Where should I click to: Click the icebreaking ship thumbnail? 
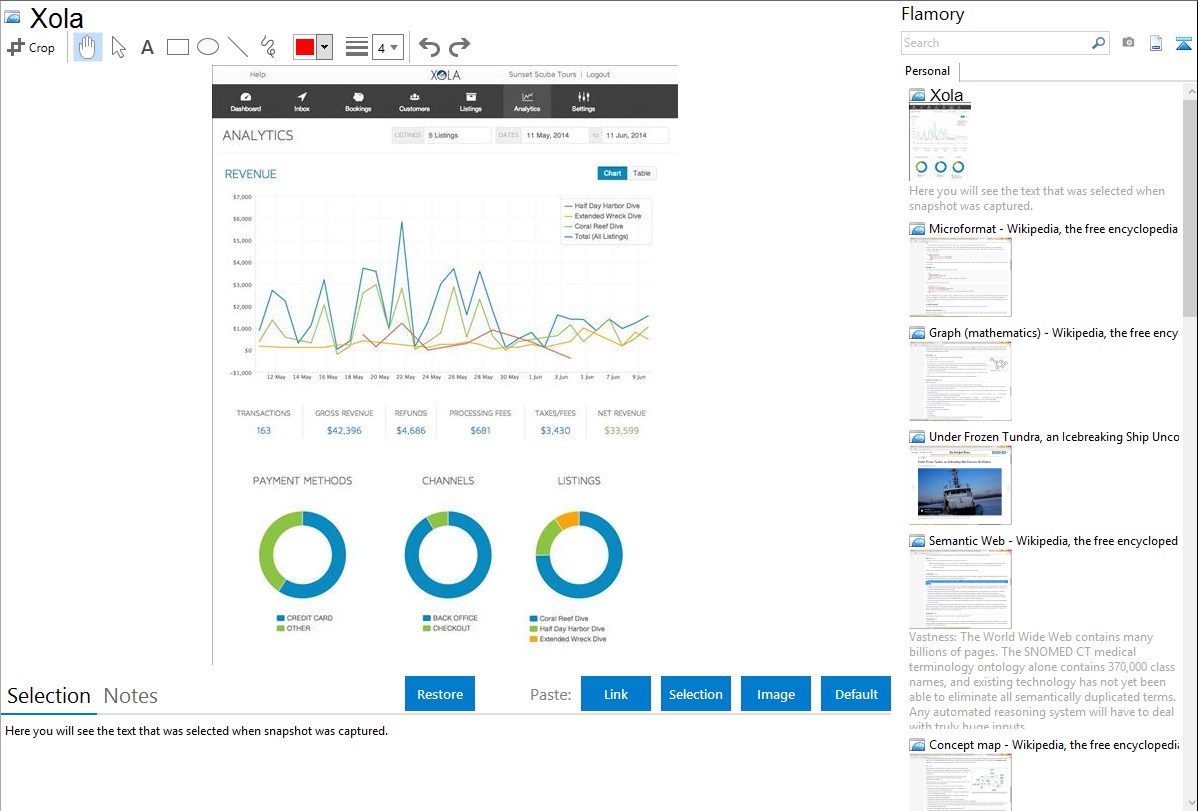click(x=960, y=486)
